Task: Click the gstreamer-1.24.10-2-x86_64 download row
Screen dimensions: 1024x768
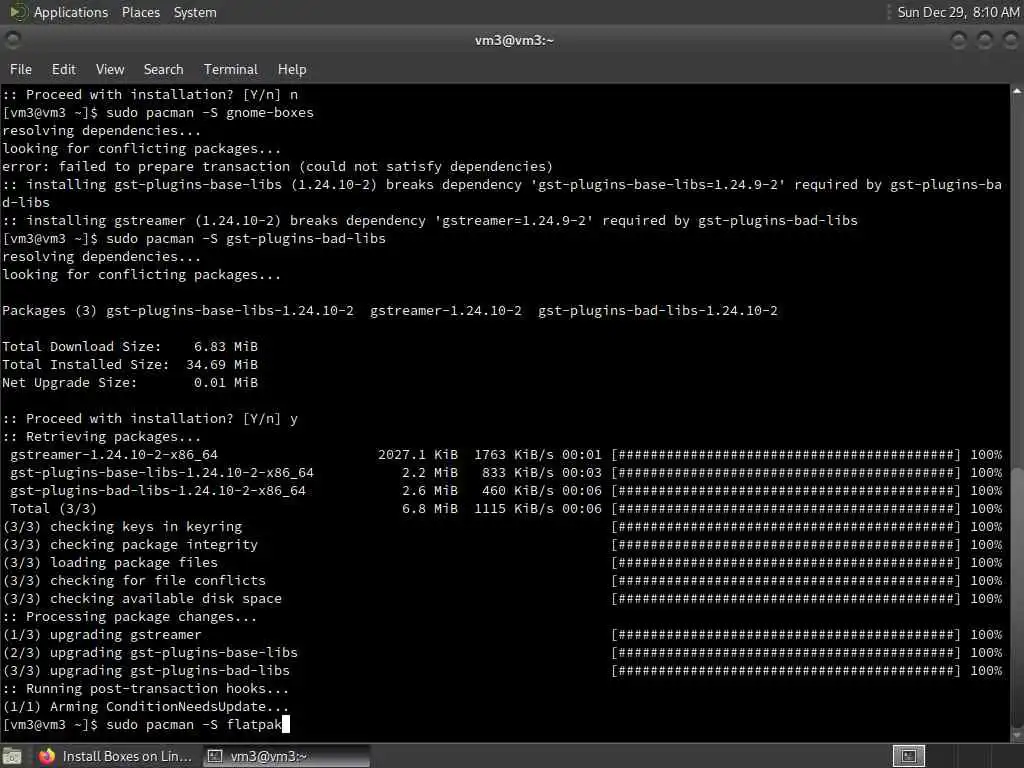Action: [505, 455]
